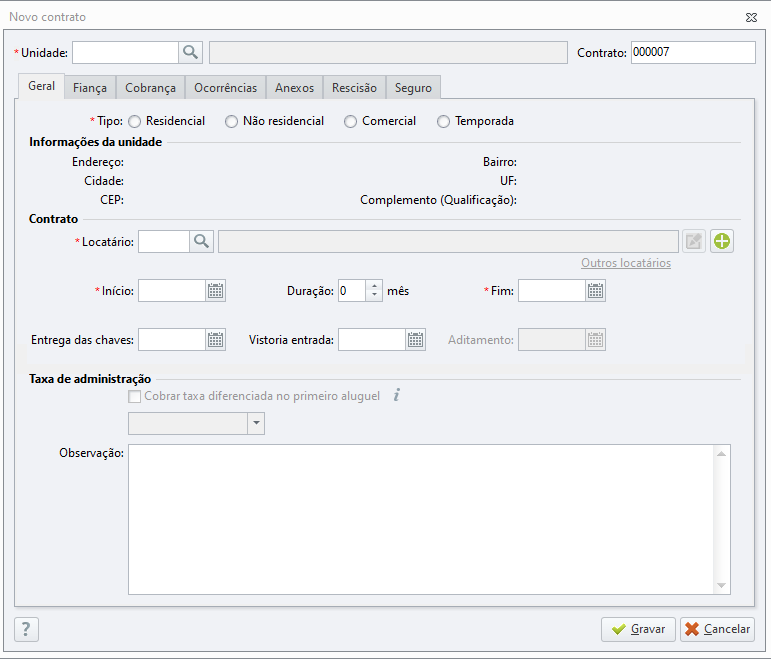Open the Vistoria entrada calendar icon

click(x=415, y=340)
